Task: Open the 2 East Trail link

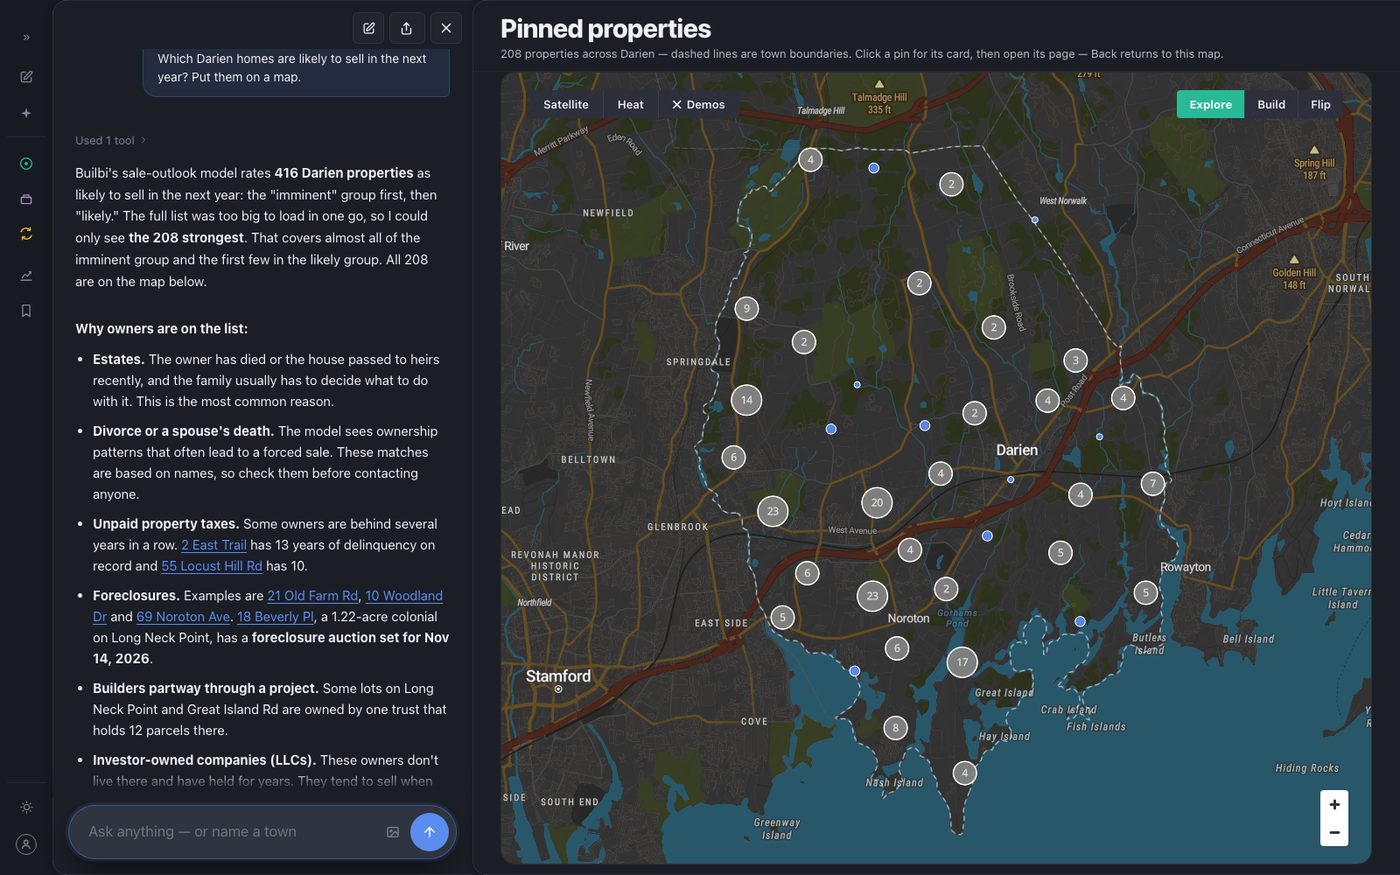Action: 214,545
